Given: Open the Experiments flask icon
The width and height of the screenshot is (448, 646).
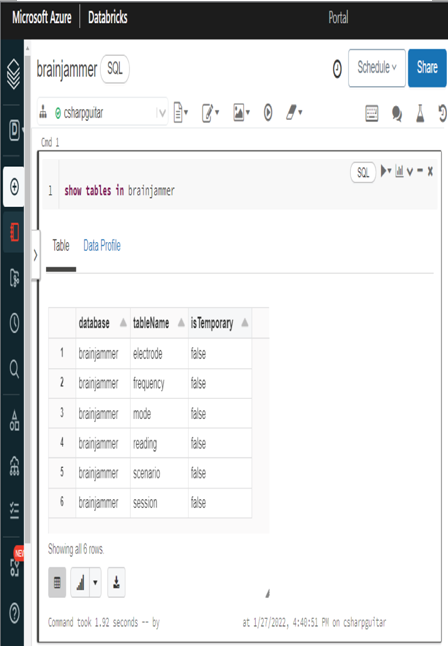Looking at the screenshot, I should [420, 113].
